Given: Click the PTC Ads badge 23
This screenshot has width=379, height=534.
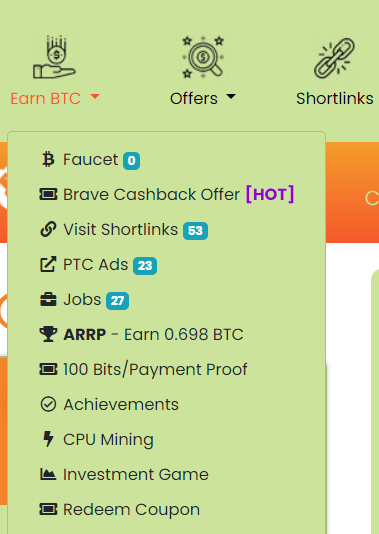Looking at the screenshot, I should tap(145, 266).
